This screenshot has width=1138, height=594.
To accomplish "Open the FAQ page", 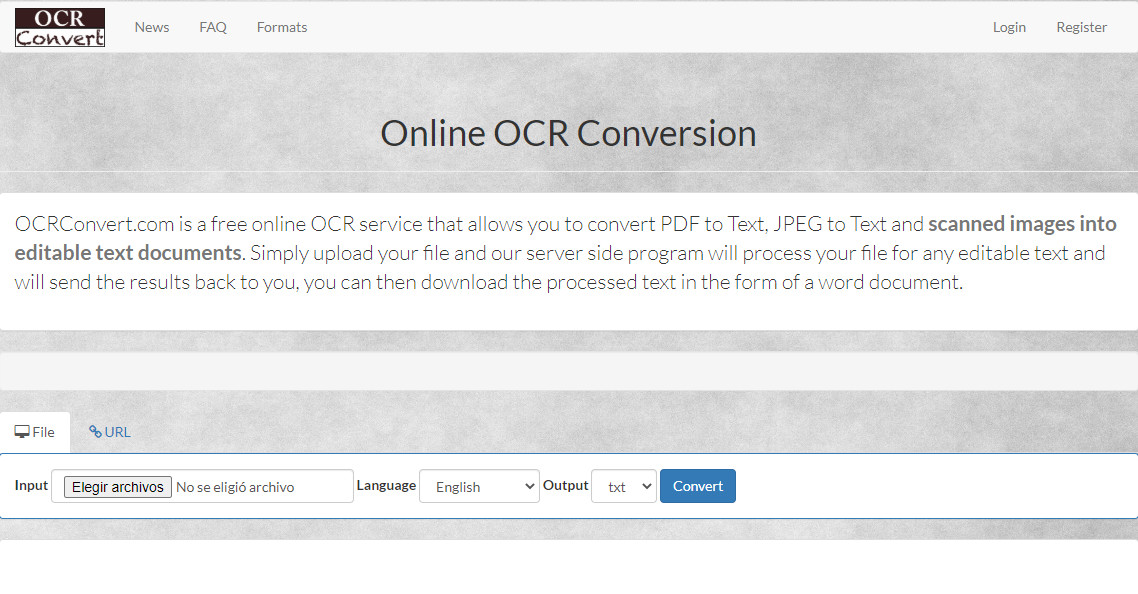I will (x=213, y=28).
